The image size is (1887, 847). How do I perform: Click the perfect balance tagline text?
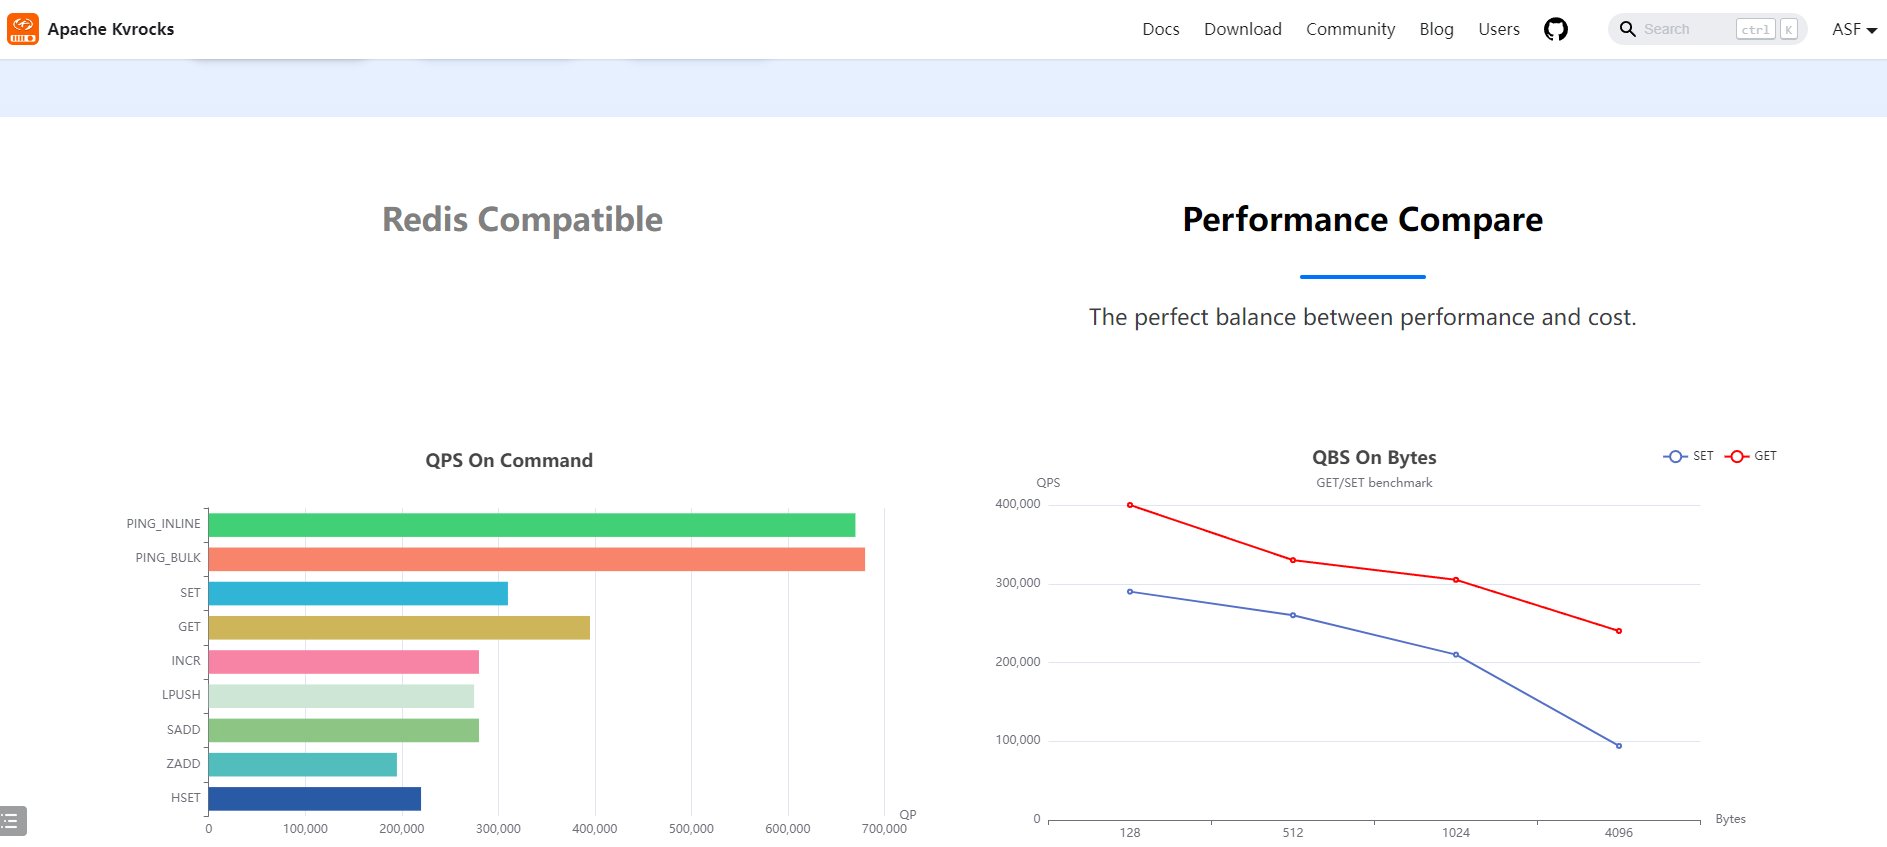[x=1362, y=317]
